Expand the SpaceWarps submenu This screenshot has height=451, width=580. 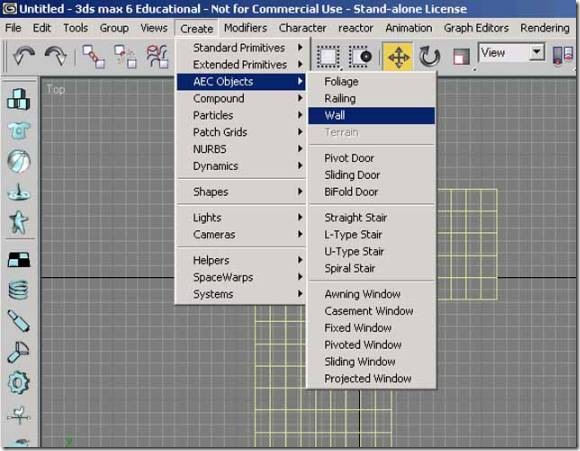click(x=241, y=277)
